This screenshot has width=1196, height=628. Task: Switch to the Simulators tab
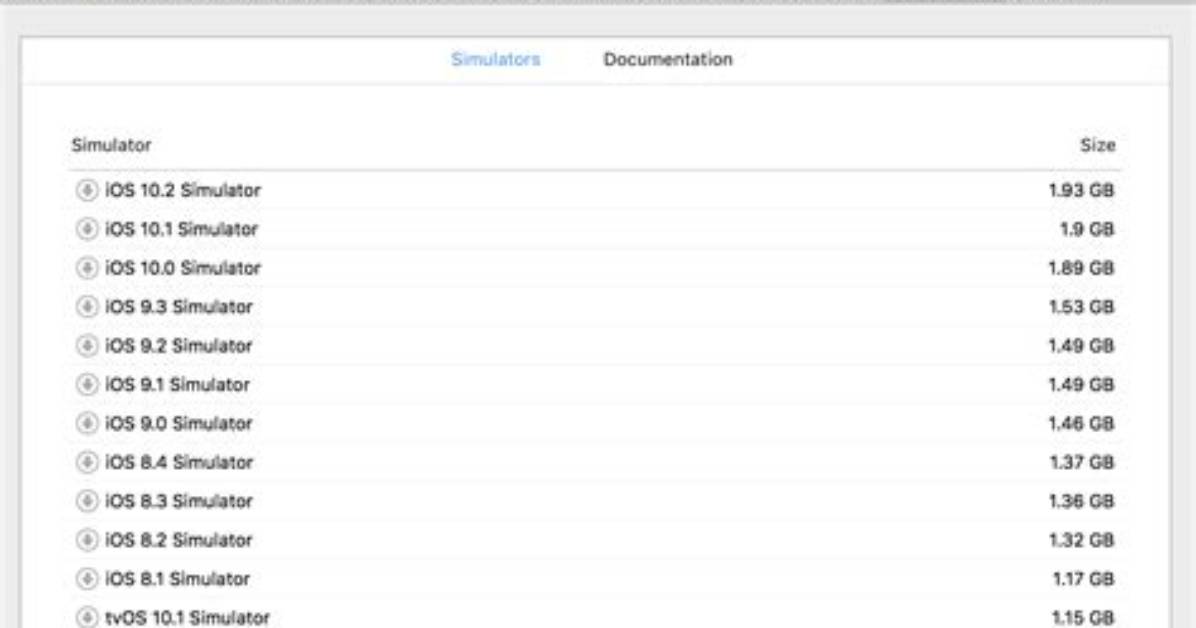point(496,60)
